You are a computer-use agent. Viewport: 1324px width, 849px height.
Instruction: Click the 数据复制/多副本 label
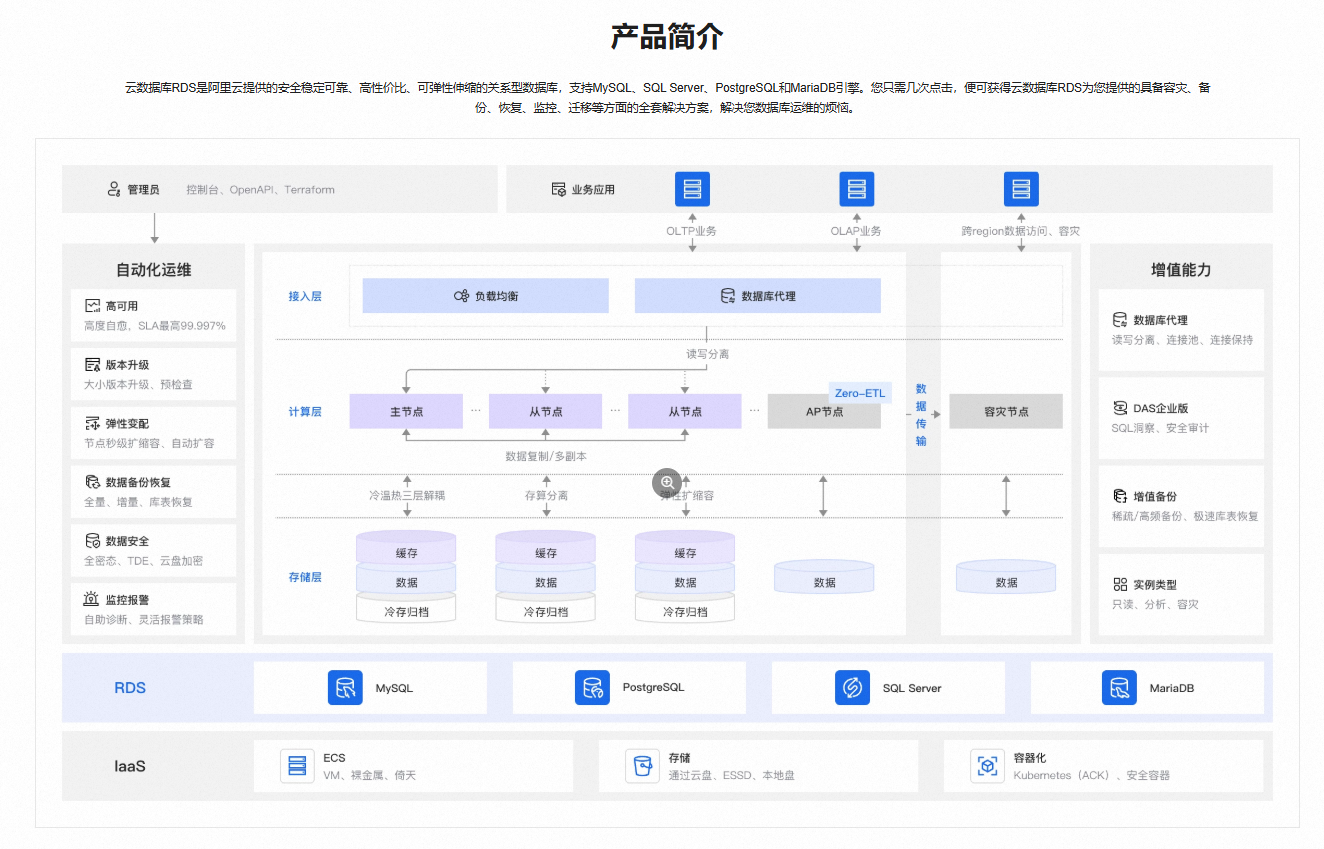546,456
